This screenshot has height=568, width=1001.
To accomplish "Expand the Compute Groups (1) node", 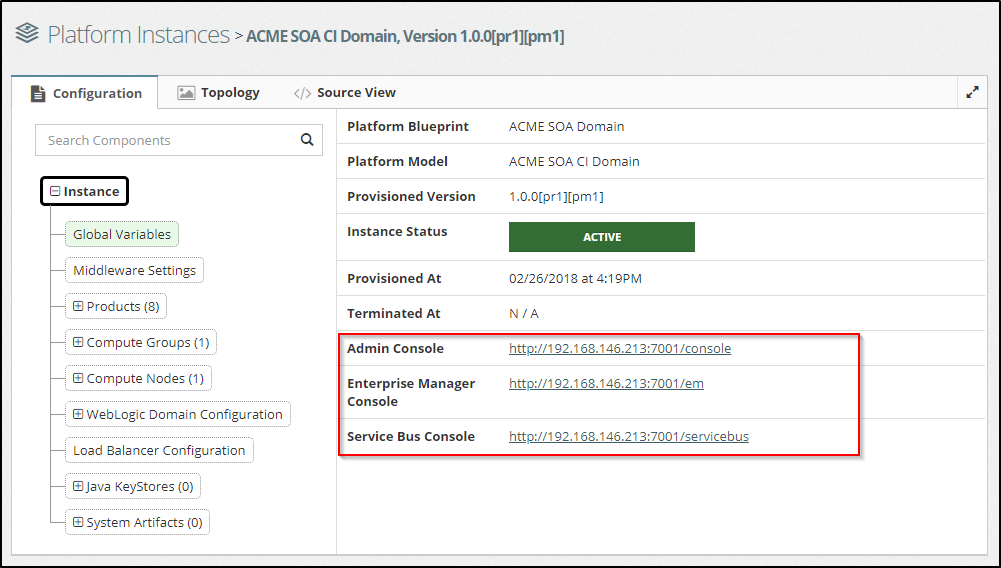I will click(78, 342).
